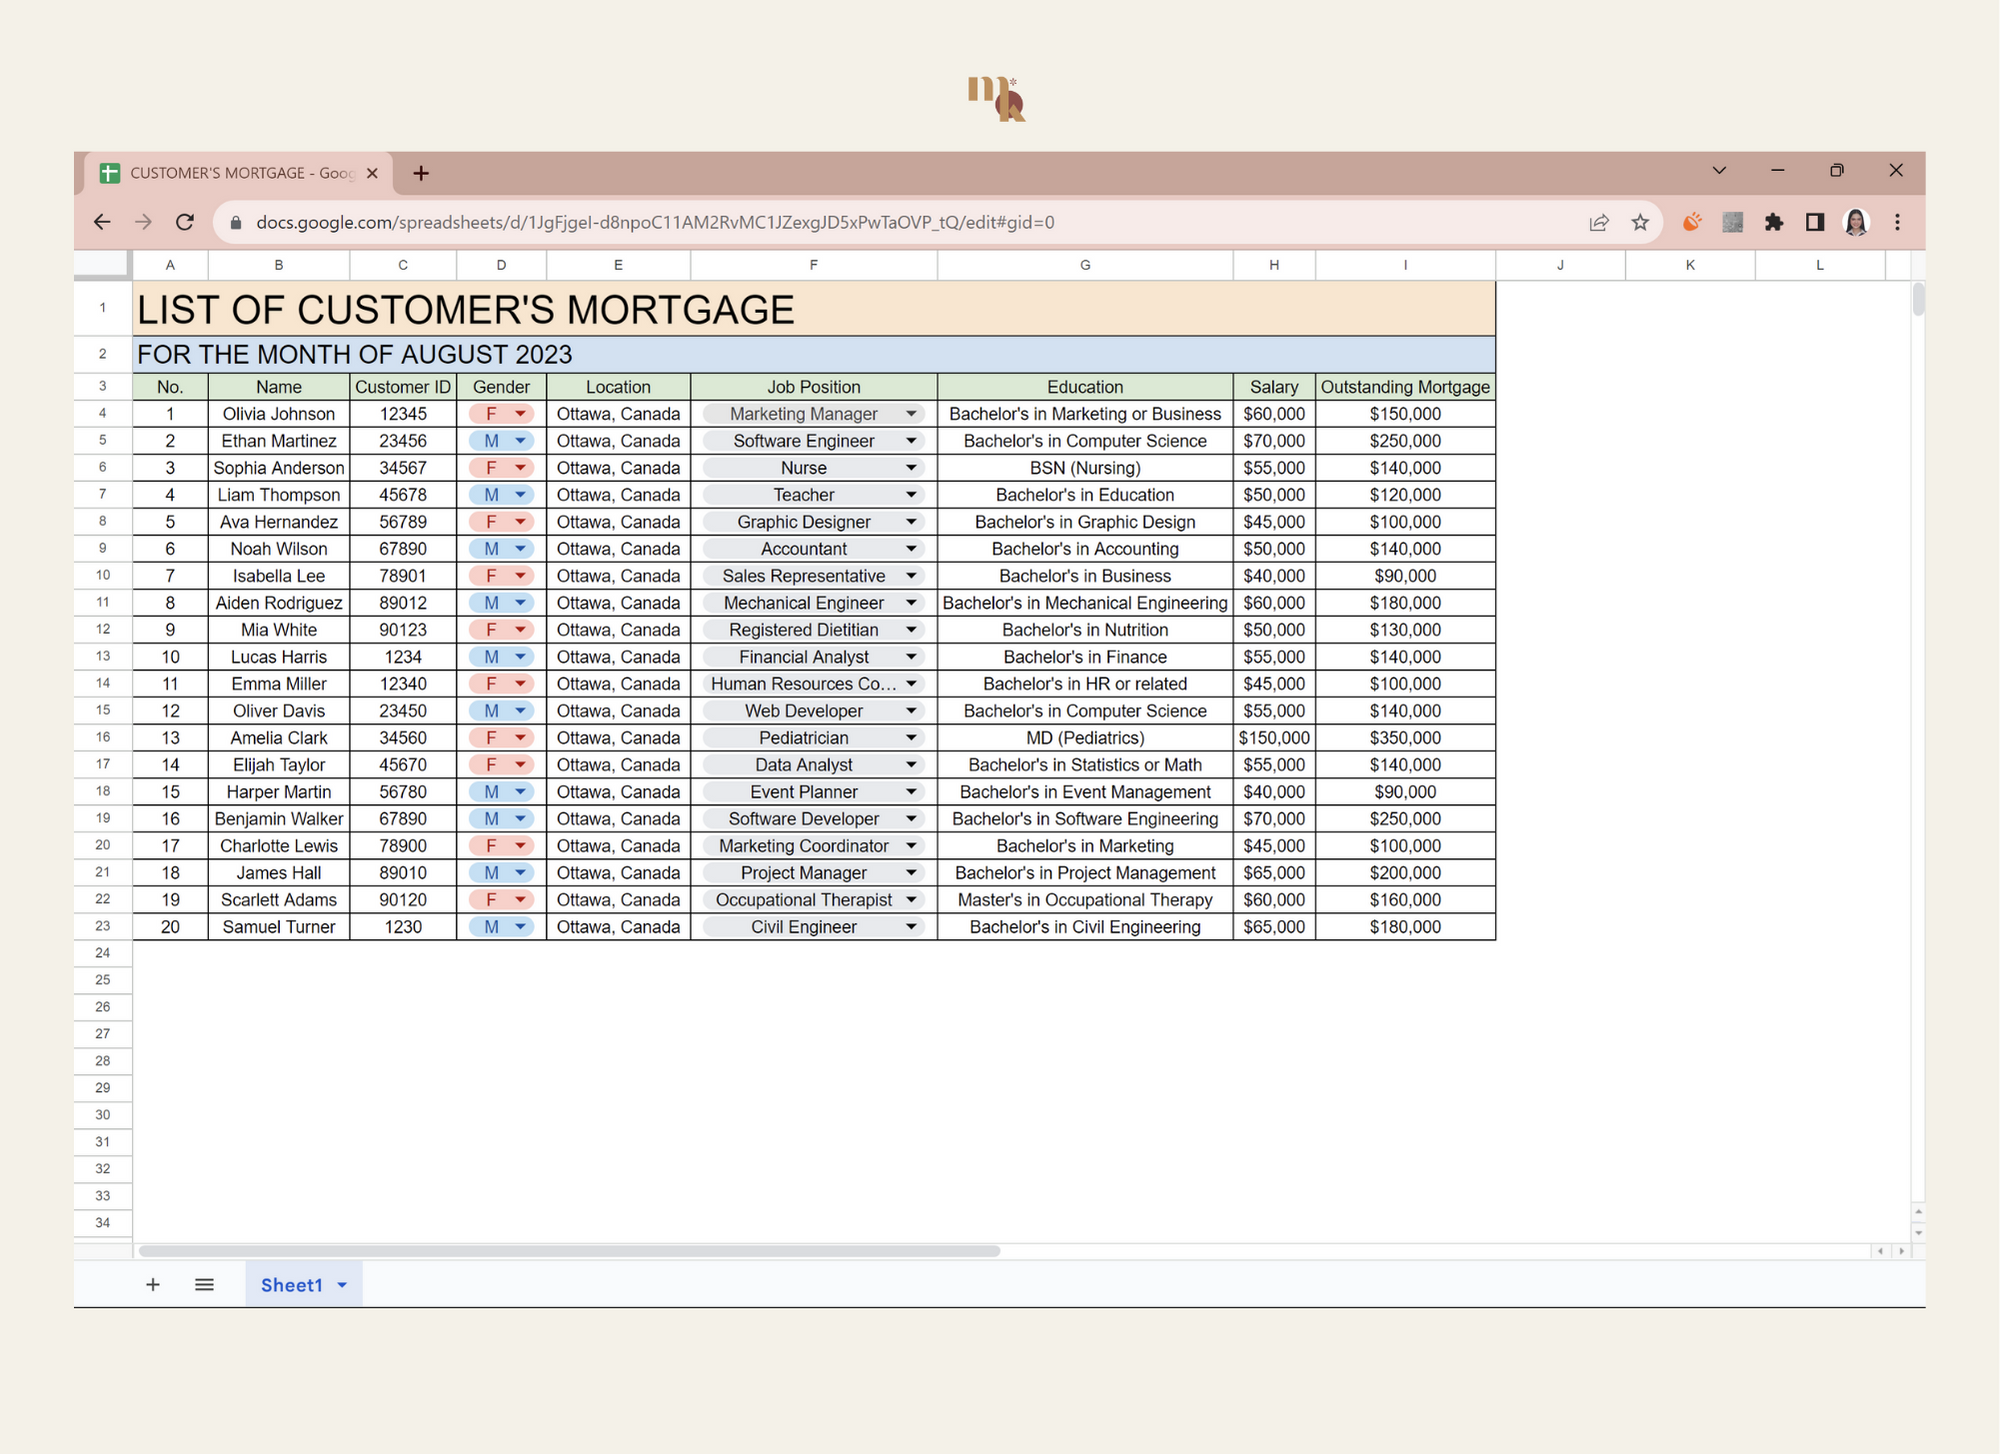Click the share page icon
2000x1454 pixels.
pos(1598,222)
